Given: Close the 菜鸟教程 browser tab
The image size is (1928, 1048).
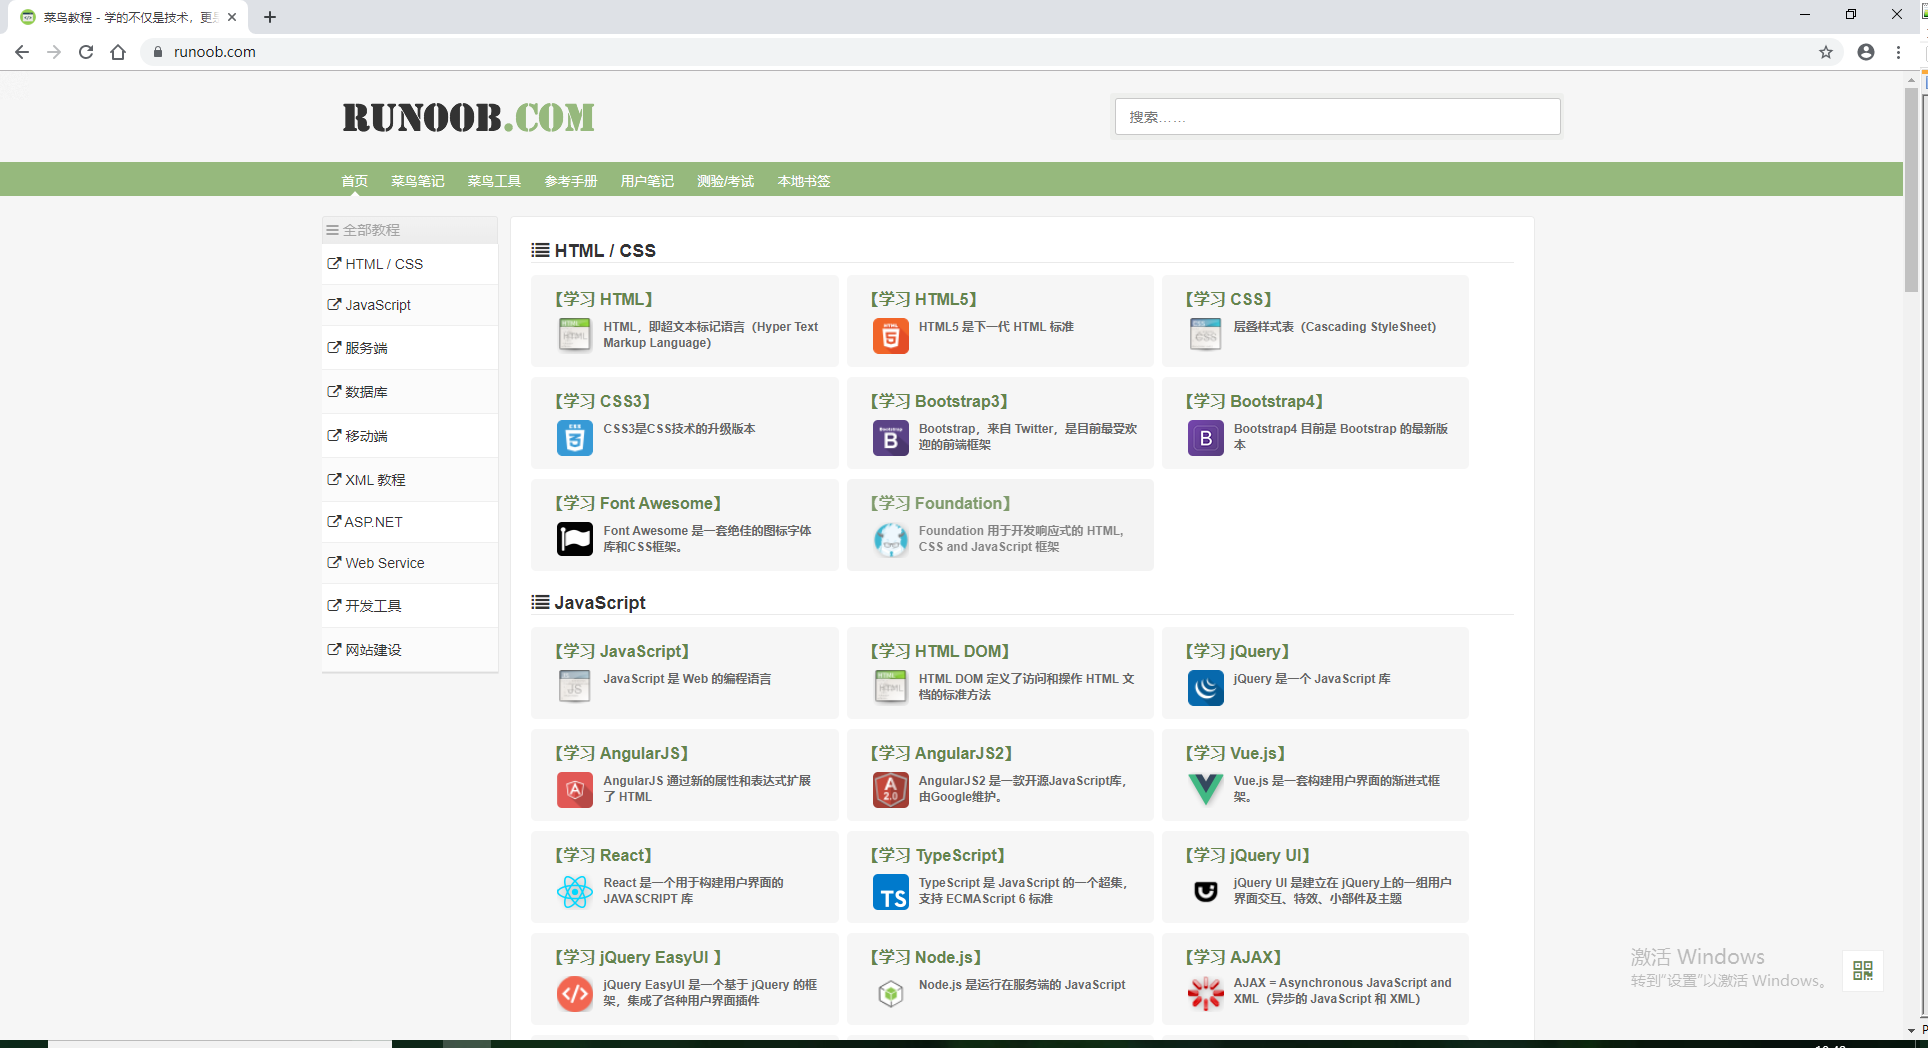Looking at the screenshot, I should point(232,17).
